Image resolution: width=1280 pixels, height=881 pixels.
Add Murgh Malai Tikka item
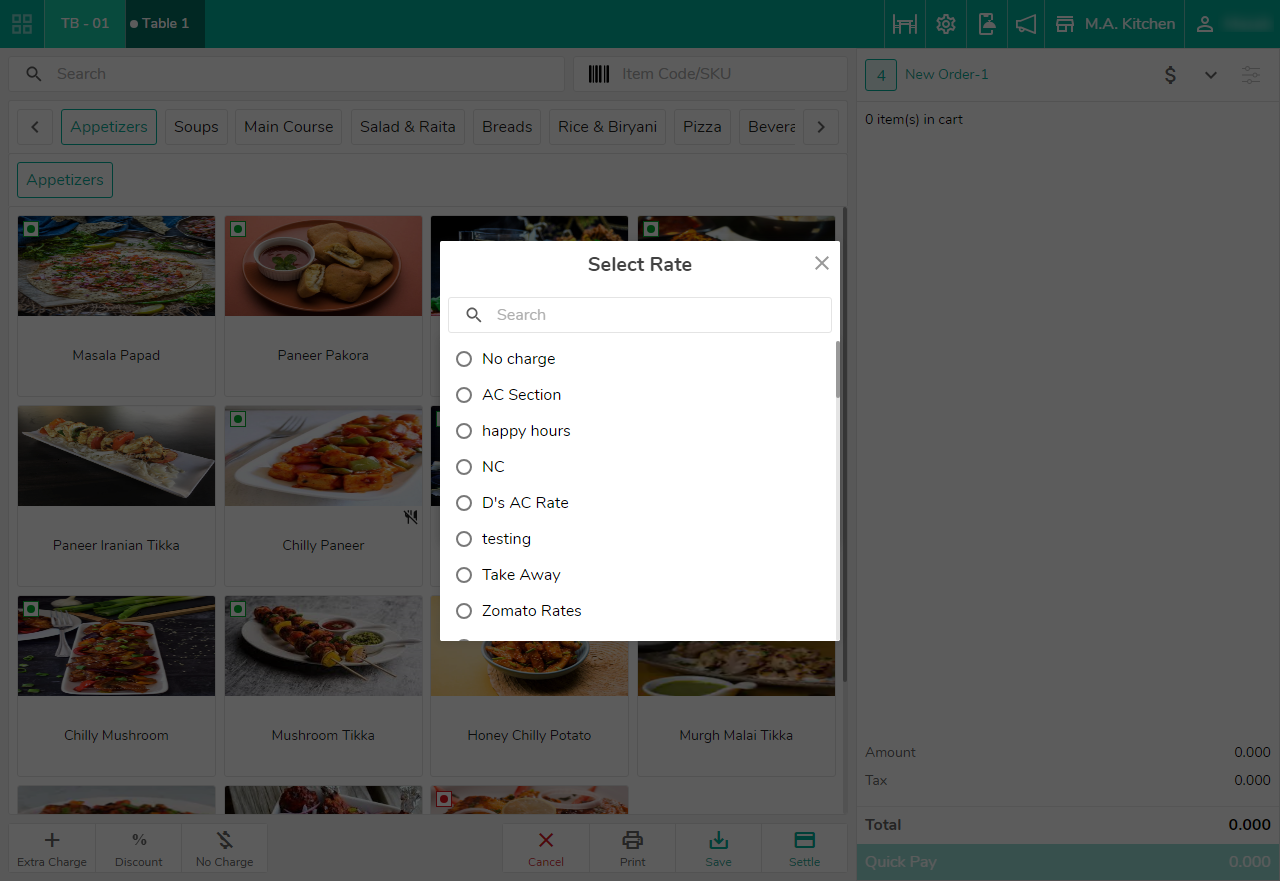[736, 710]
